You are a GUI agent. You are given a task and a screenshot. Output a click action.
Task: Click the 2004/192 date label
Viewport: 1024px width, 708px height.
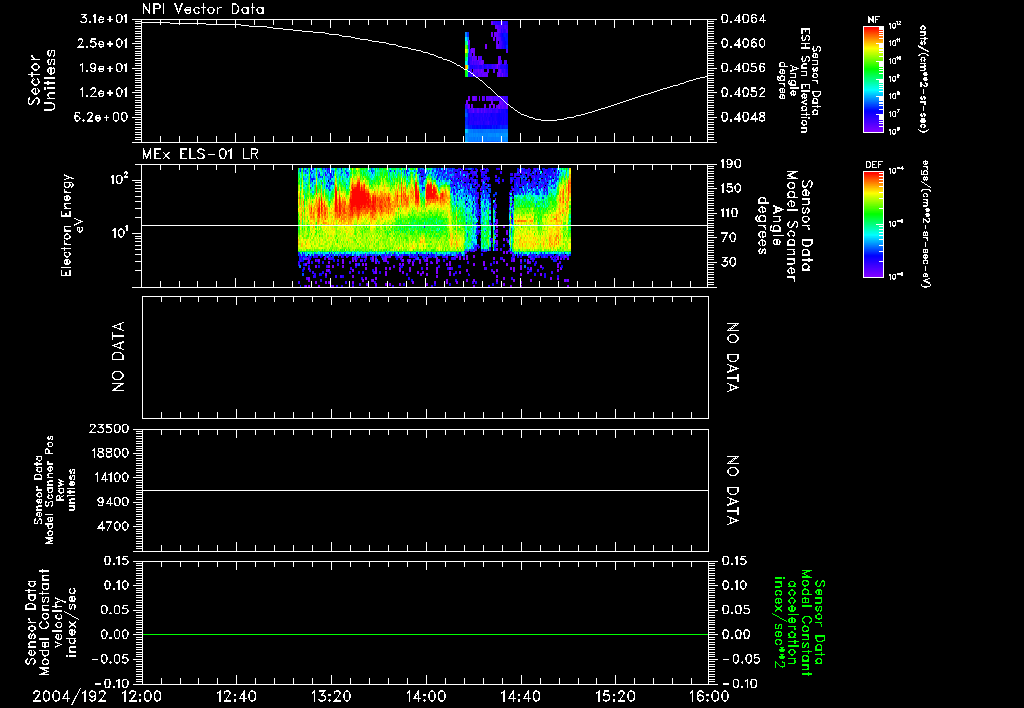coord(70,697)
